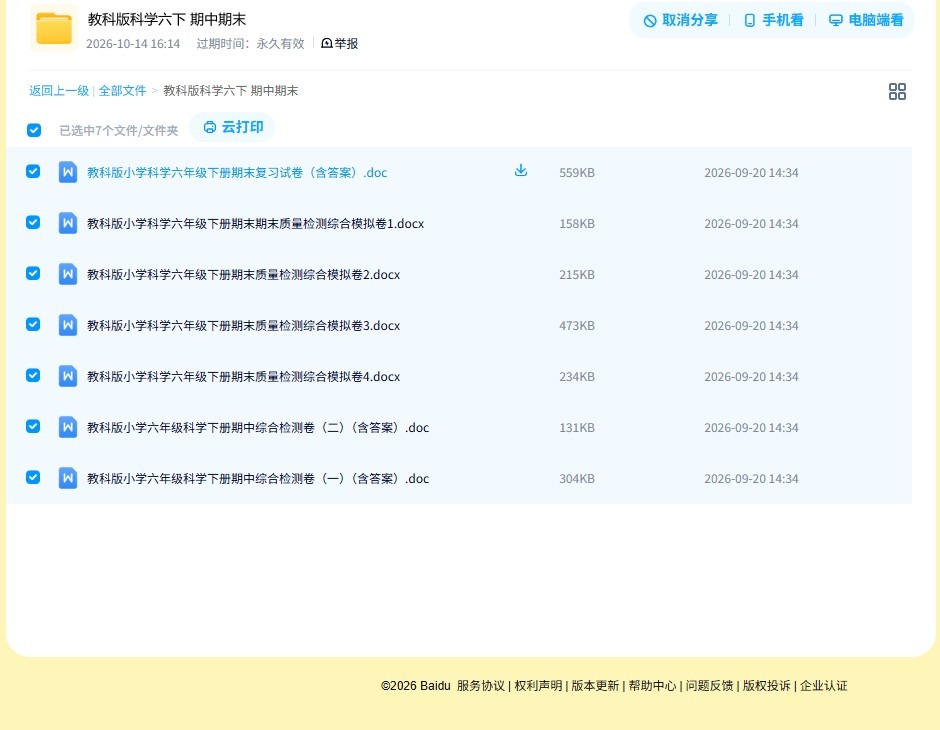Open 期末期末质量检测综合模拟卷1.docx
Viewport: 940px width, 730px height.
click(x=255, y=224)
